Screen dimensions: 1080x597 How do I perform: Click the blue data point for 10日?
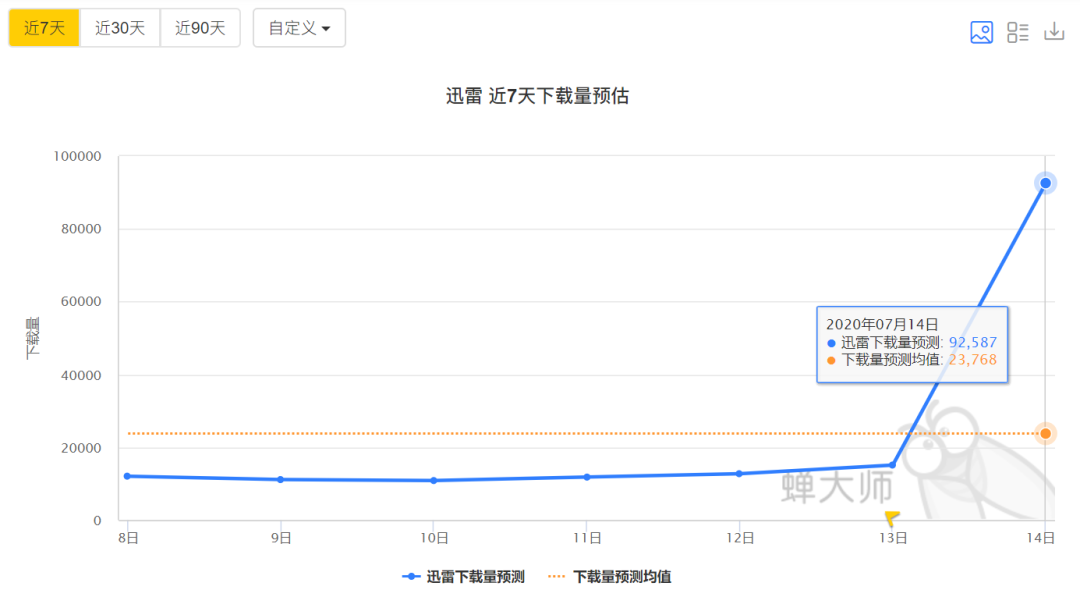433,481
